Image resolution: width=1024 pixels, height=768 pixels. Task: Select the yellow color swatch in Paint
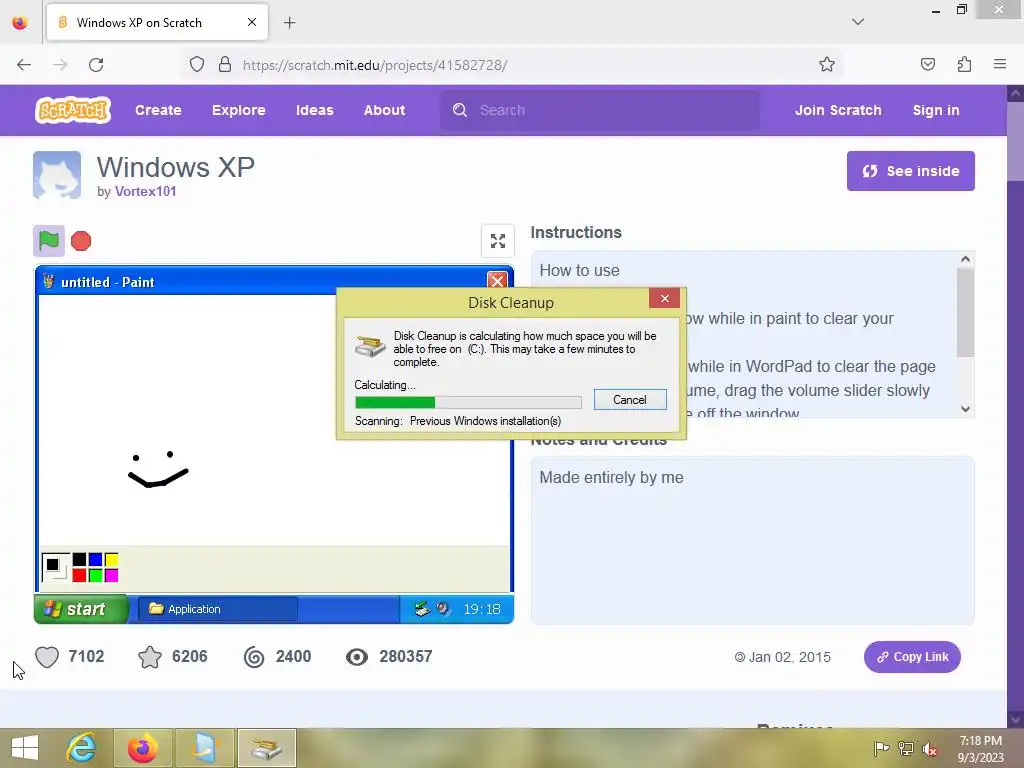point(112,559)
